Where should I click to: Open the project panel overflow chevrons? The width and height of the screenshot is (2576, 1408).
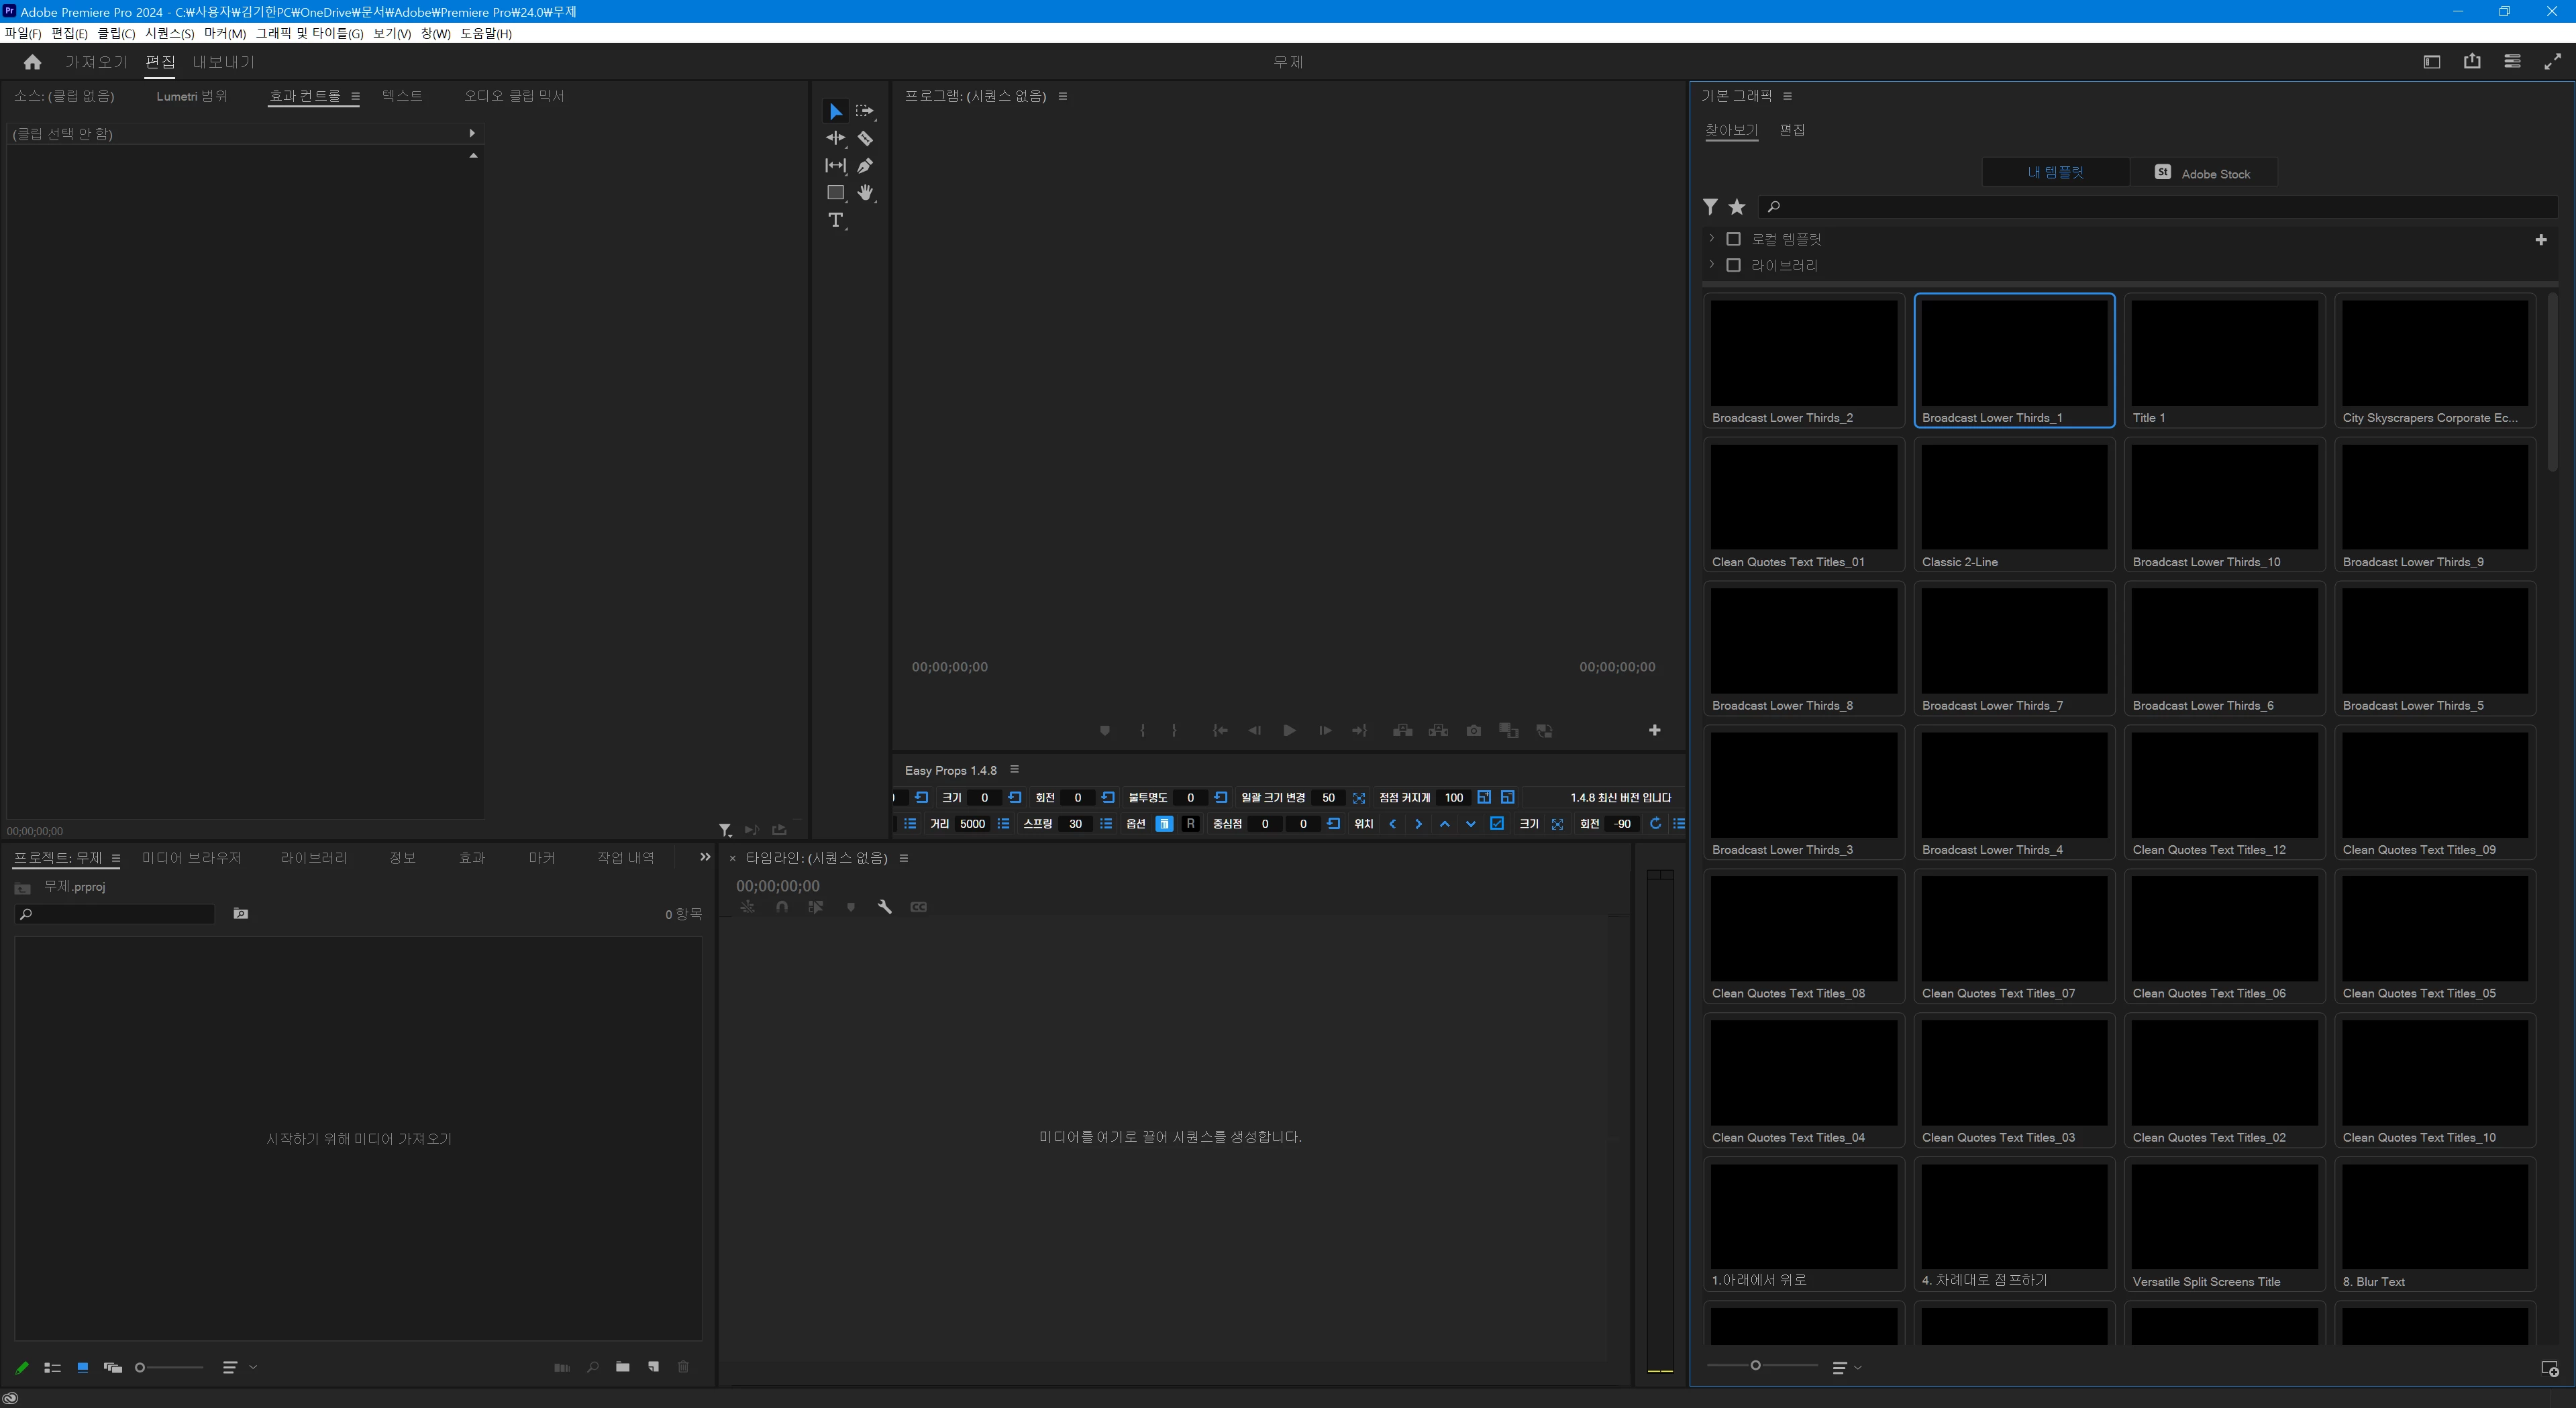(705, 857)
